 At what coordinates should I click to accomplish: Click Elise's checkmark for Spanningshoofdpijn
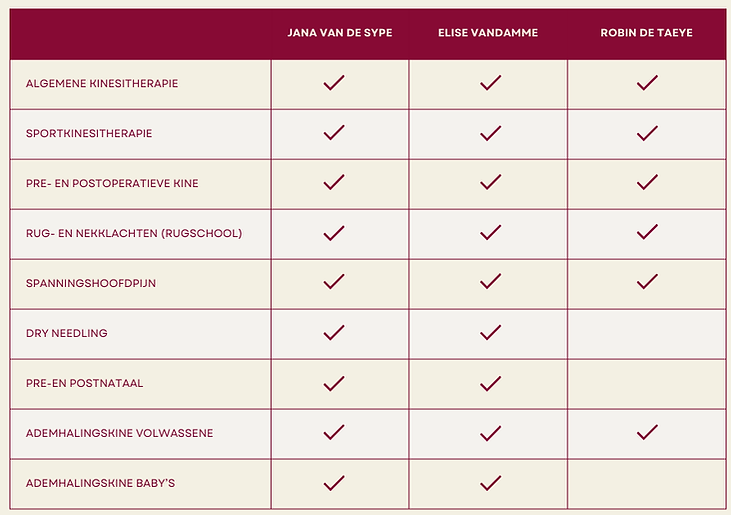[x=490, y=283]
